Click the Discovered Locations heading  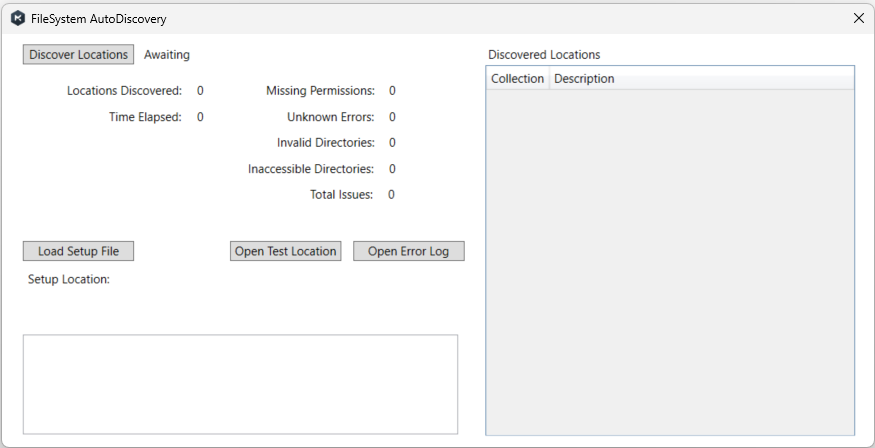coord(544,55)
